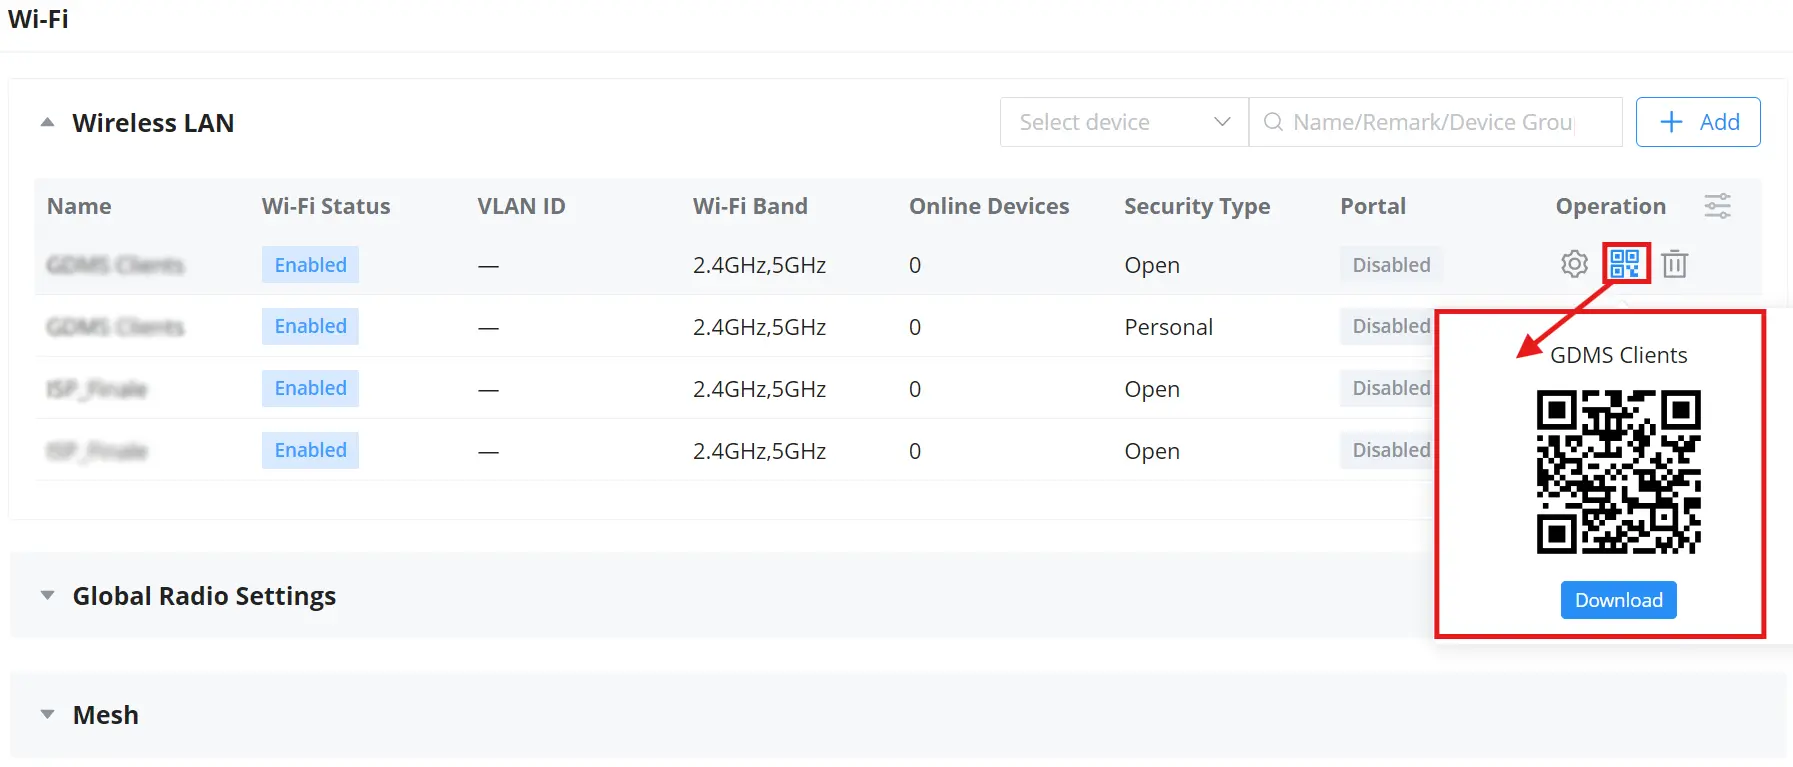Click the Wi-Fi Band column header

[x=750, y=206]
